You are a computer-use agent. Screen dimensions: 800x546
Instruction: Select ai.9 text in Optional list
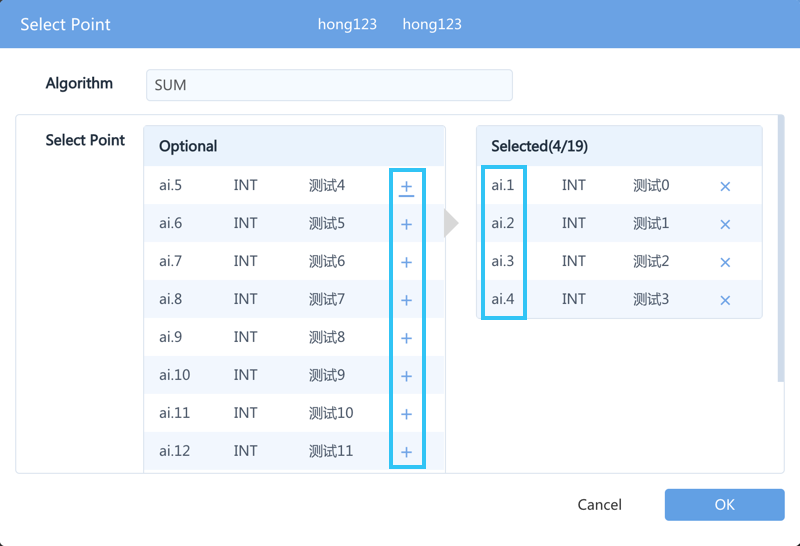point(170,337)
